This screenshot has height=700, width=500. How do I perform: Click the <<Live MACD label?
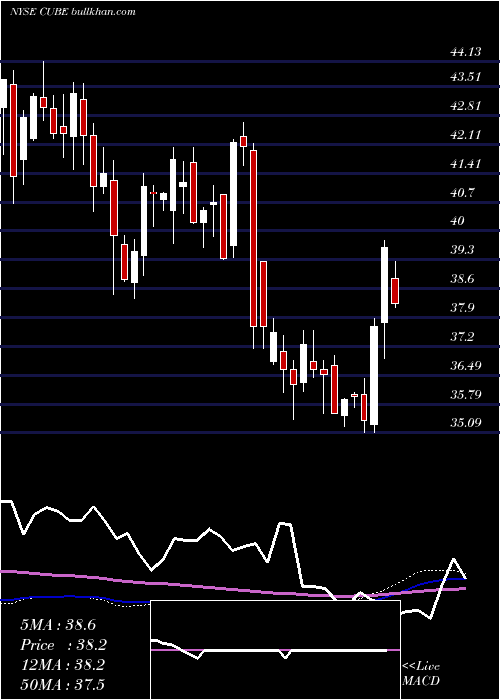(x=421, y=674)
